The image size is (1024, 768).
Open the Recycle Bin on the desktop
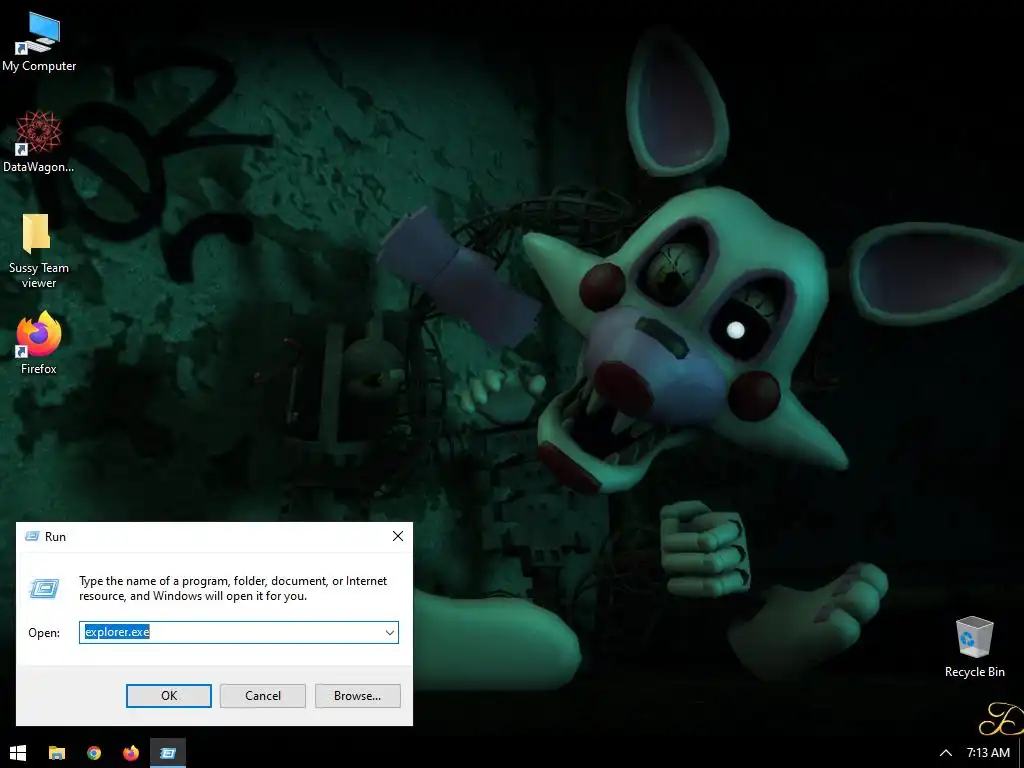(x=974, y=647)
